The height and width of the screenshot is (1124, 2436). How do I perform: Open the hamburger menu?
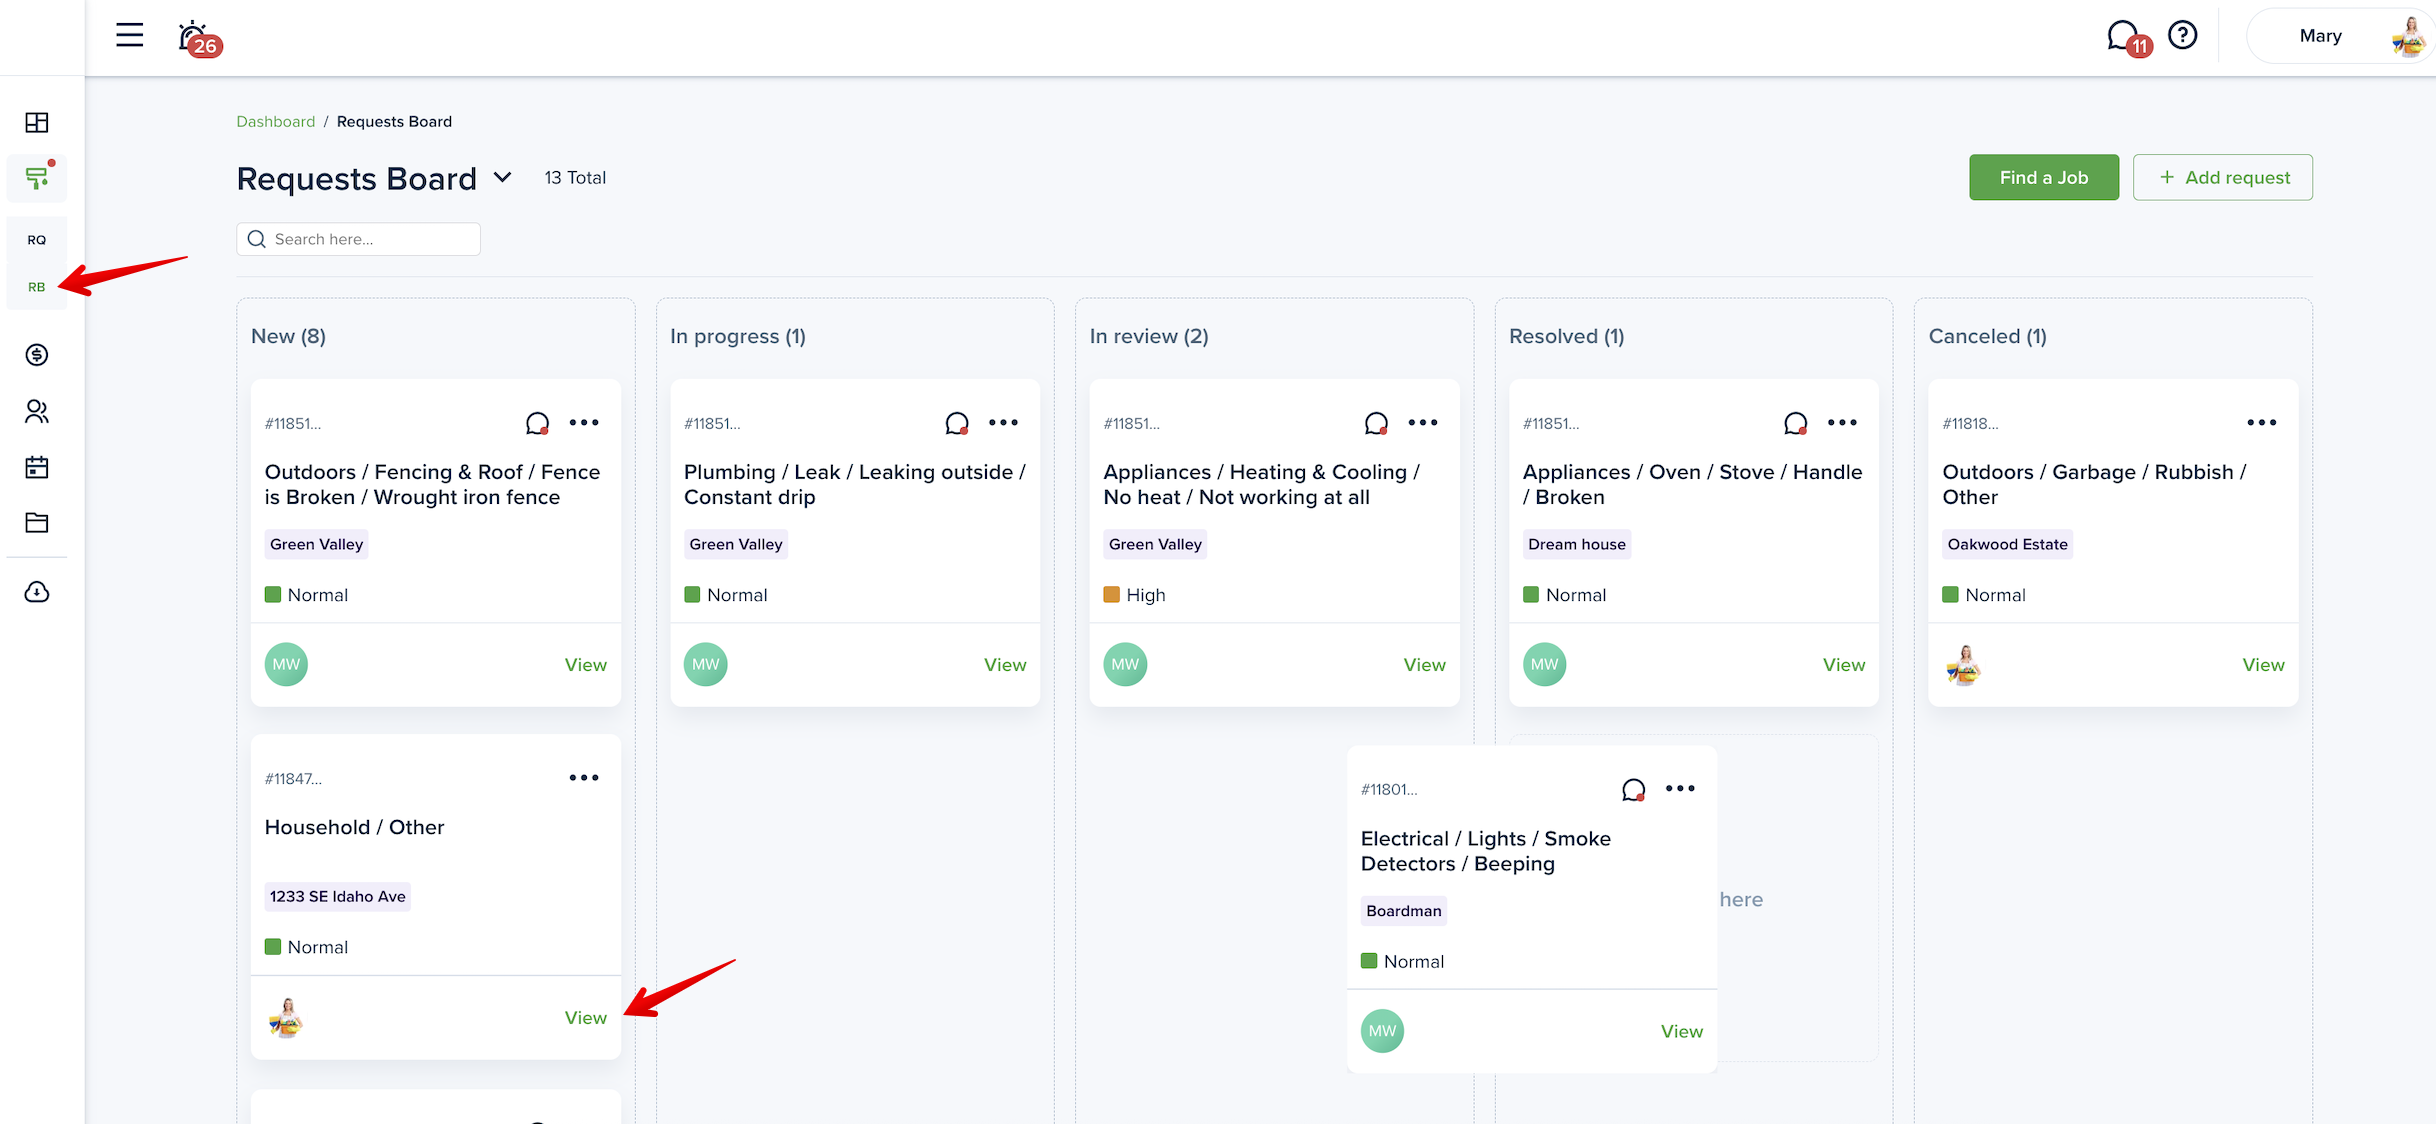pos(129,36)
